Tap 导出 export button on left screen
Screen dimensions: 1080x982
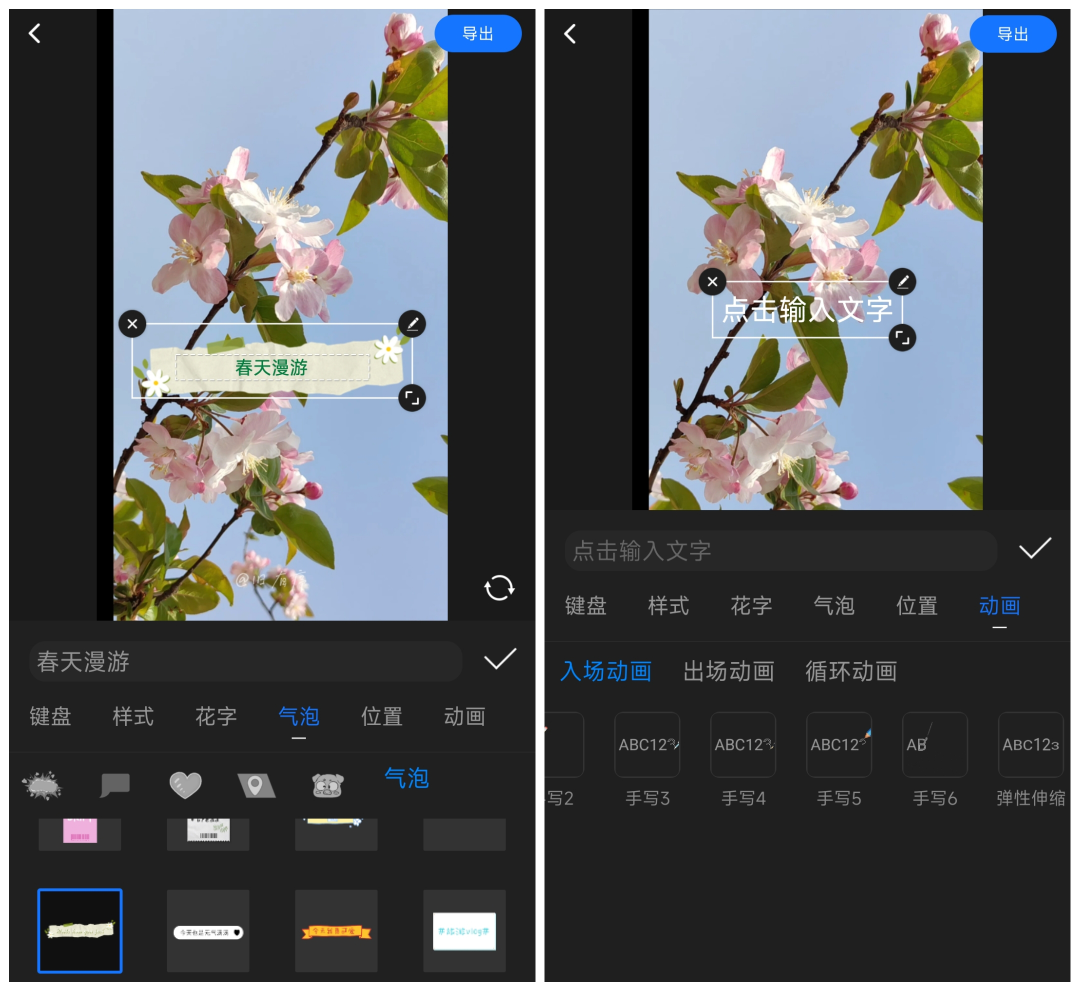(x=477, y=33)
